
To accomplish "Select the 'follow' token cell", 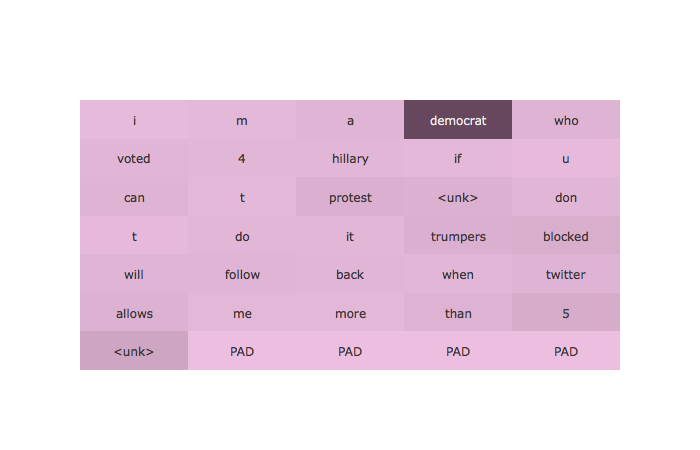I will pyautogui.click(x=242, y=274).
